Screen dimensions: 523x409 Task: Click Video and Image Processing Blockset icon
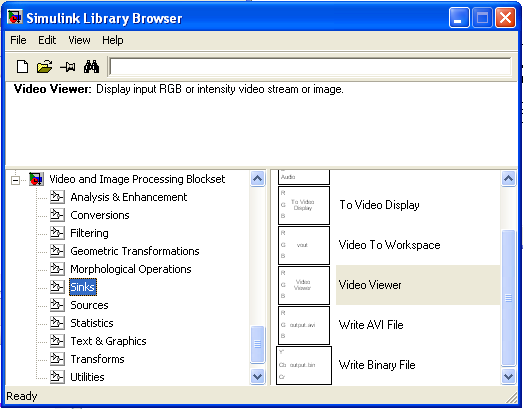pos(36,179)
